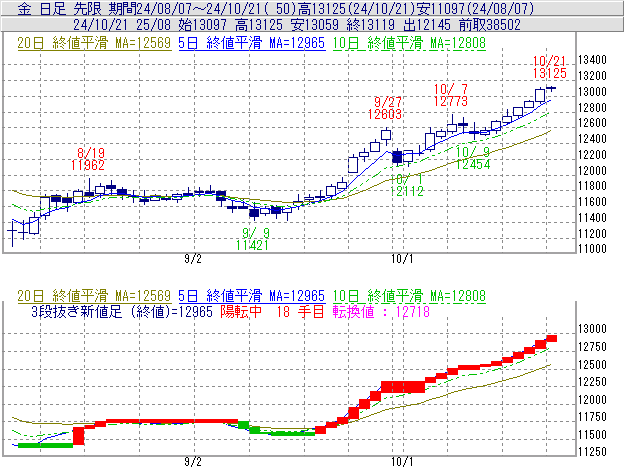
Task: Click the last candlestick at 10/21 in upper chart
Action: (551, 88)
